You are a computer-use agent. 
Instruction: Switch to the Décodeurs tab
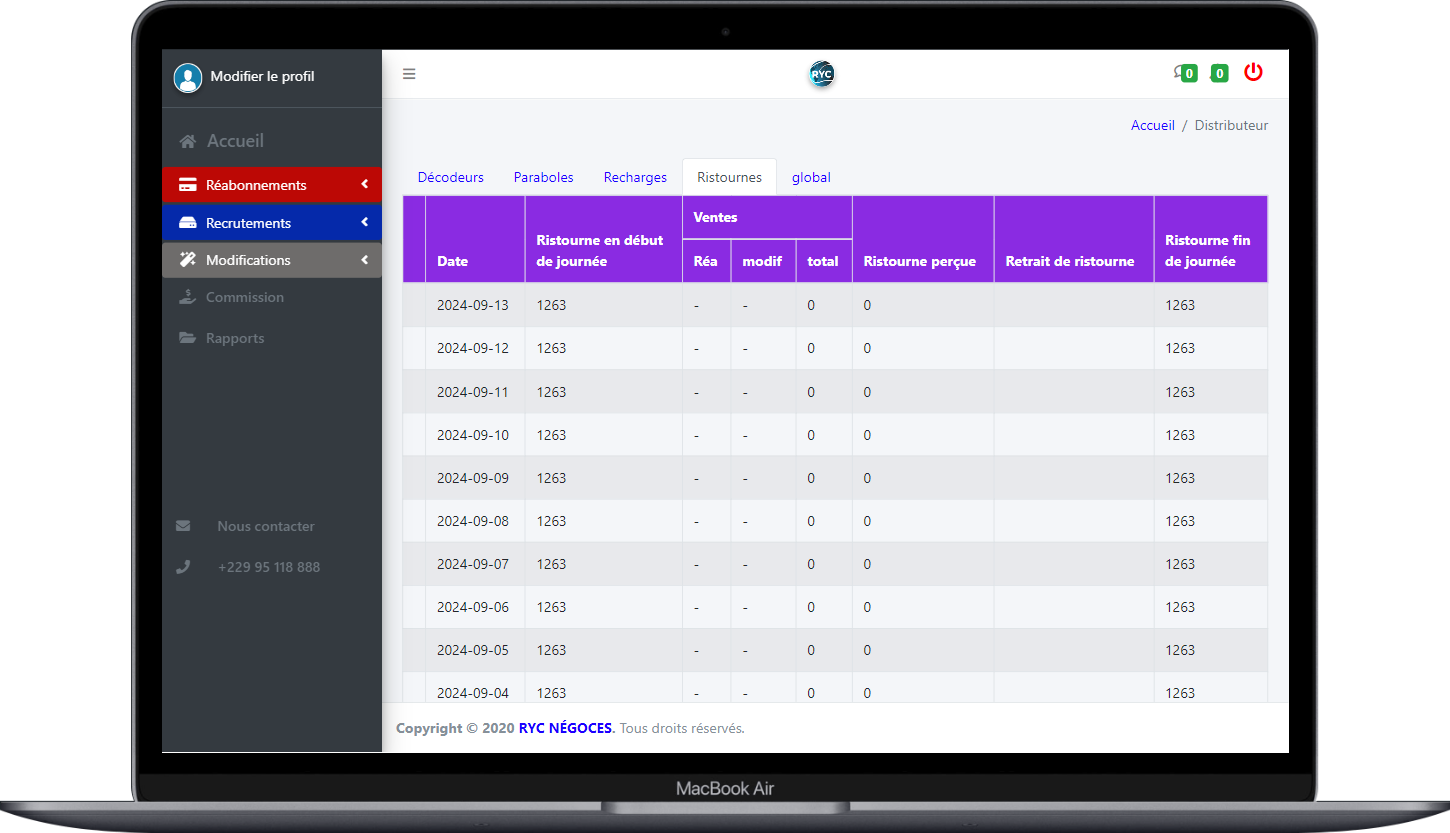pos(450,177)
